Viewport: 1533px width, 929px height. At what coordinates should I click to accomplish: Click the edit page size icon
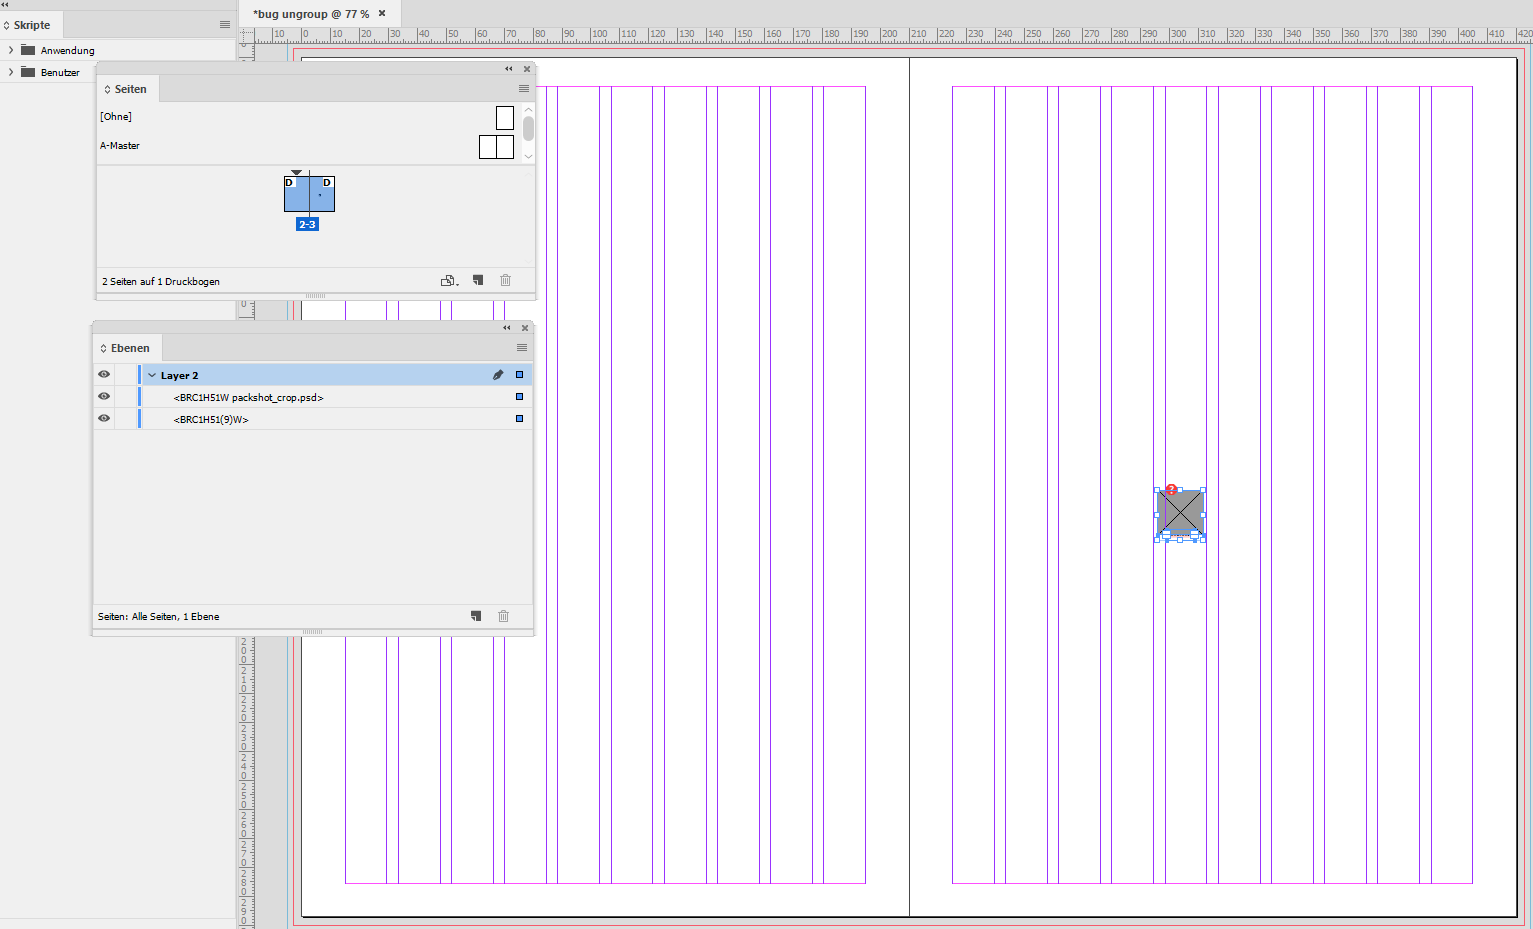[448, 280]
